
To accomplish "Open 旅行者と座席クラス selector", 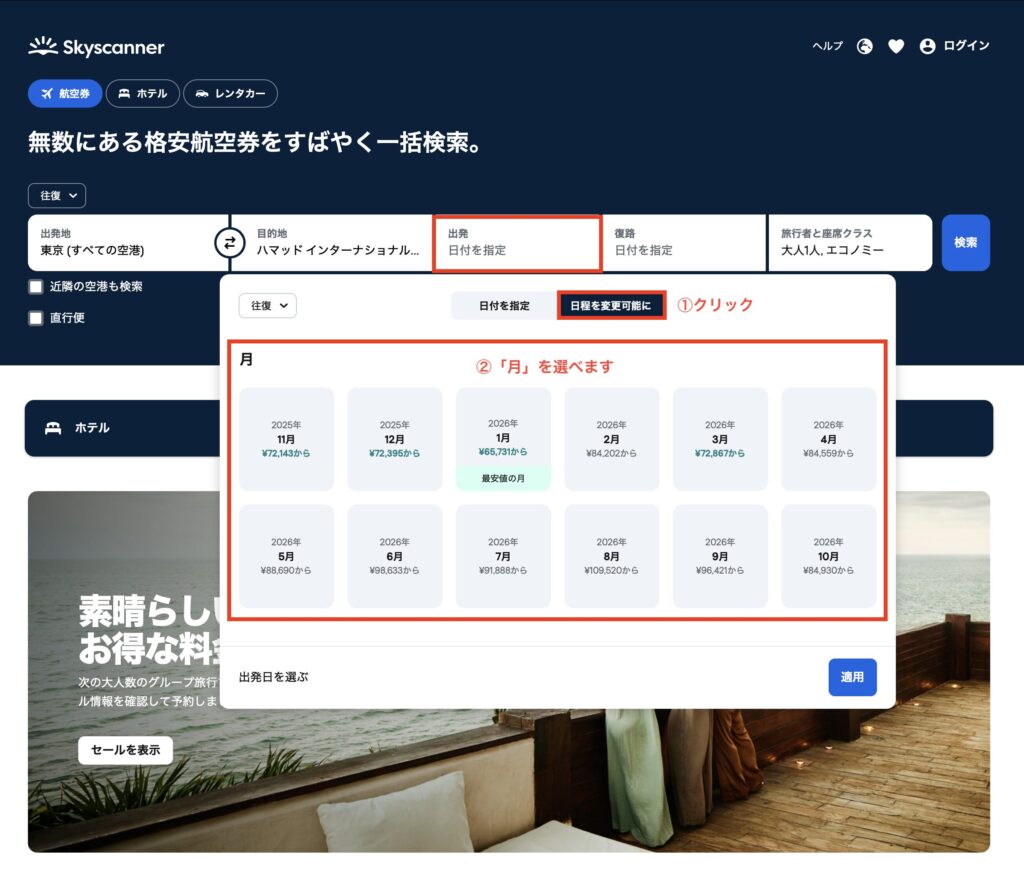I will tap(849, 242).
